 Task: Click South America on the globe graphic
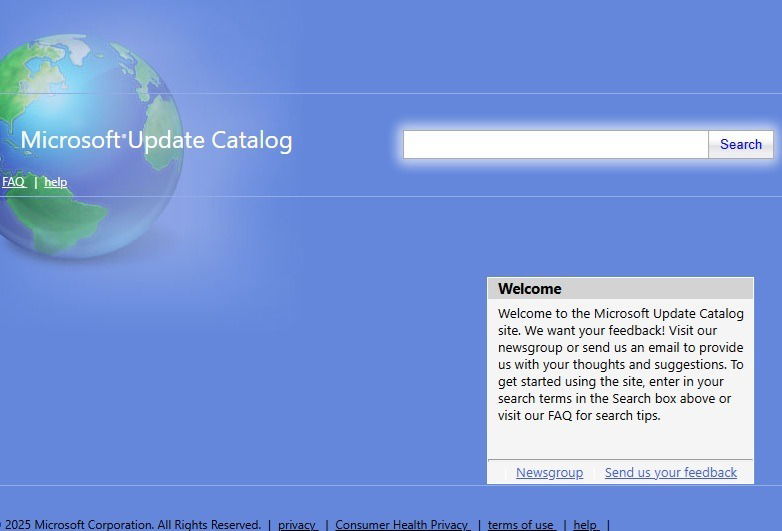[x=55, y=219]
